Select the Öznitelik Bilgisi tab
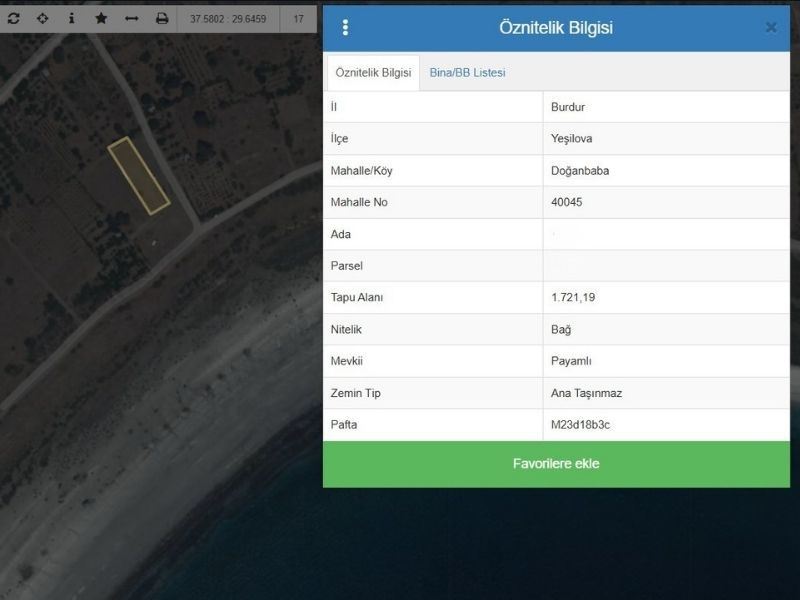Screen dimensions: 800x600 (373, 73)
